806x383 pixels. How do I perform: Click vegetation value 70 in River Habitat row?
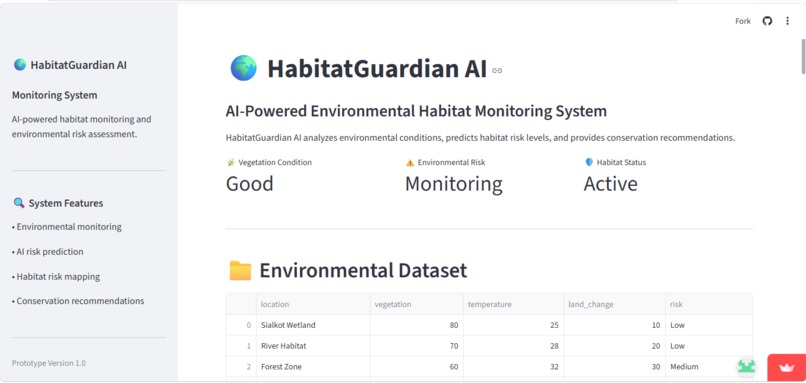tap(417, 346)
